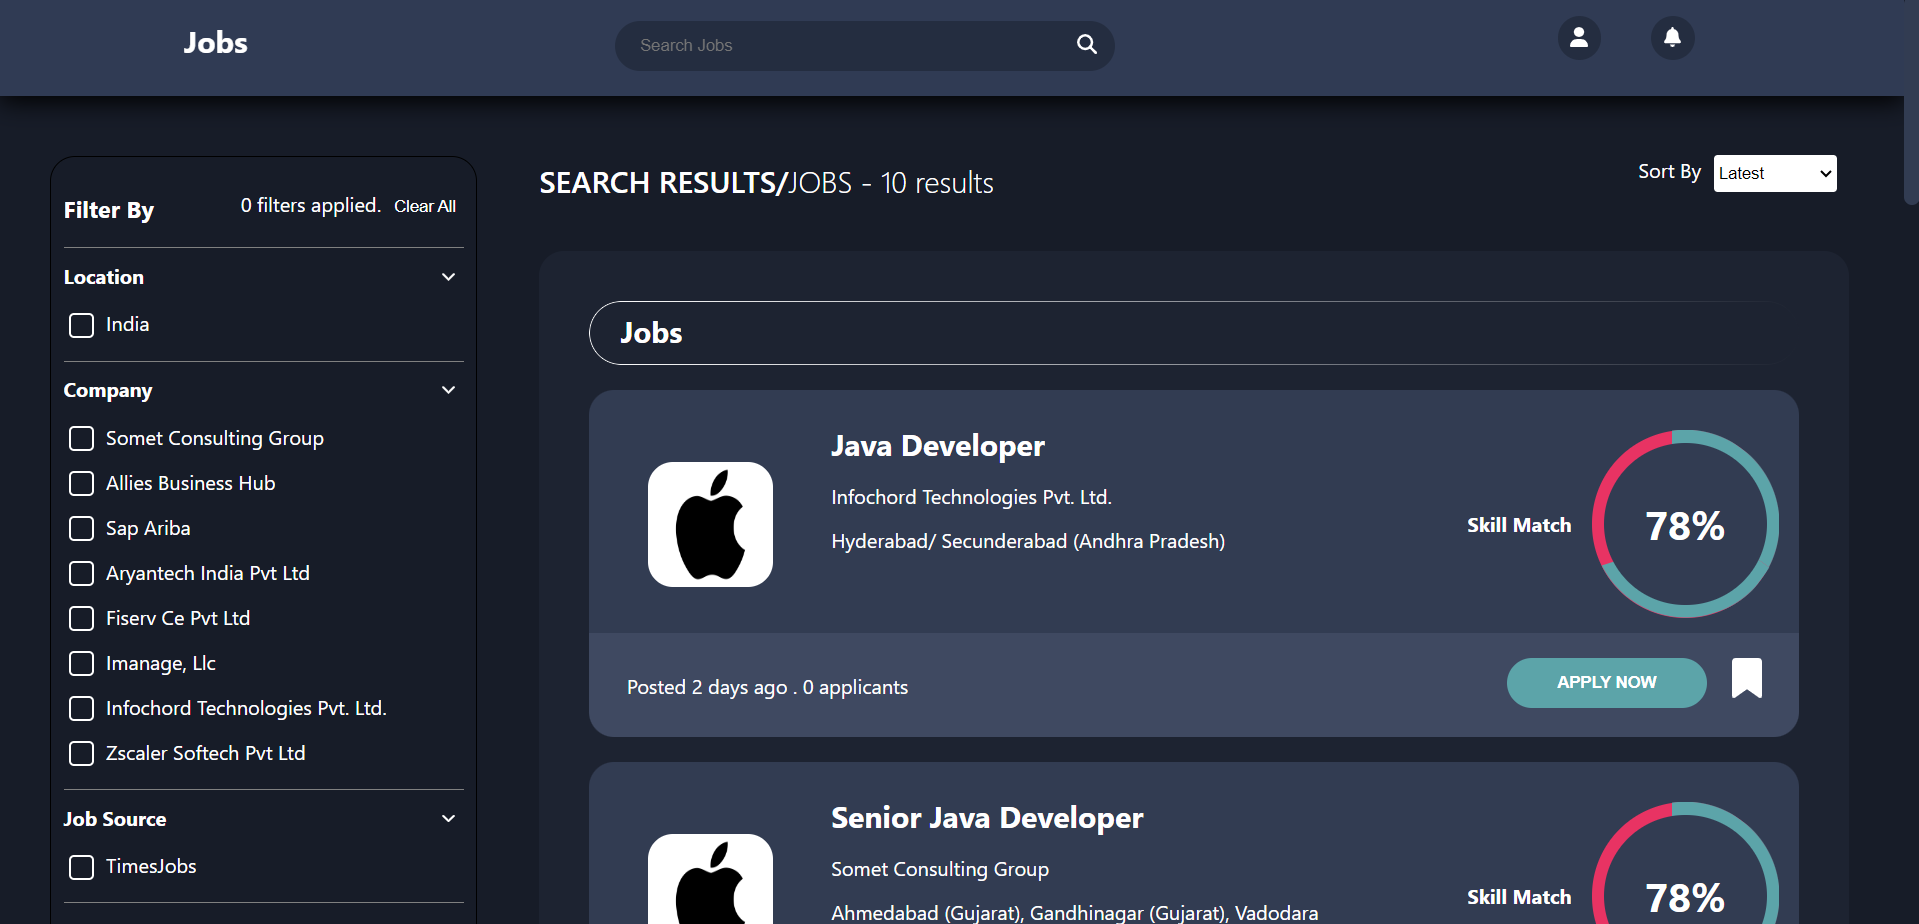The image size is (1919, 924).
Task: Click the Jobs section heading pill
Action: pyautogui.click(x=1193, y=333)
